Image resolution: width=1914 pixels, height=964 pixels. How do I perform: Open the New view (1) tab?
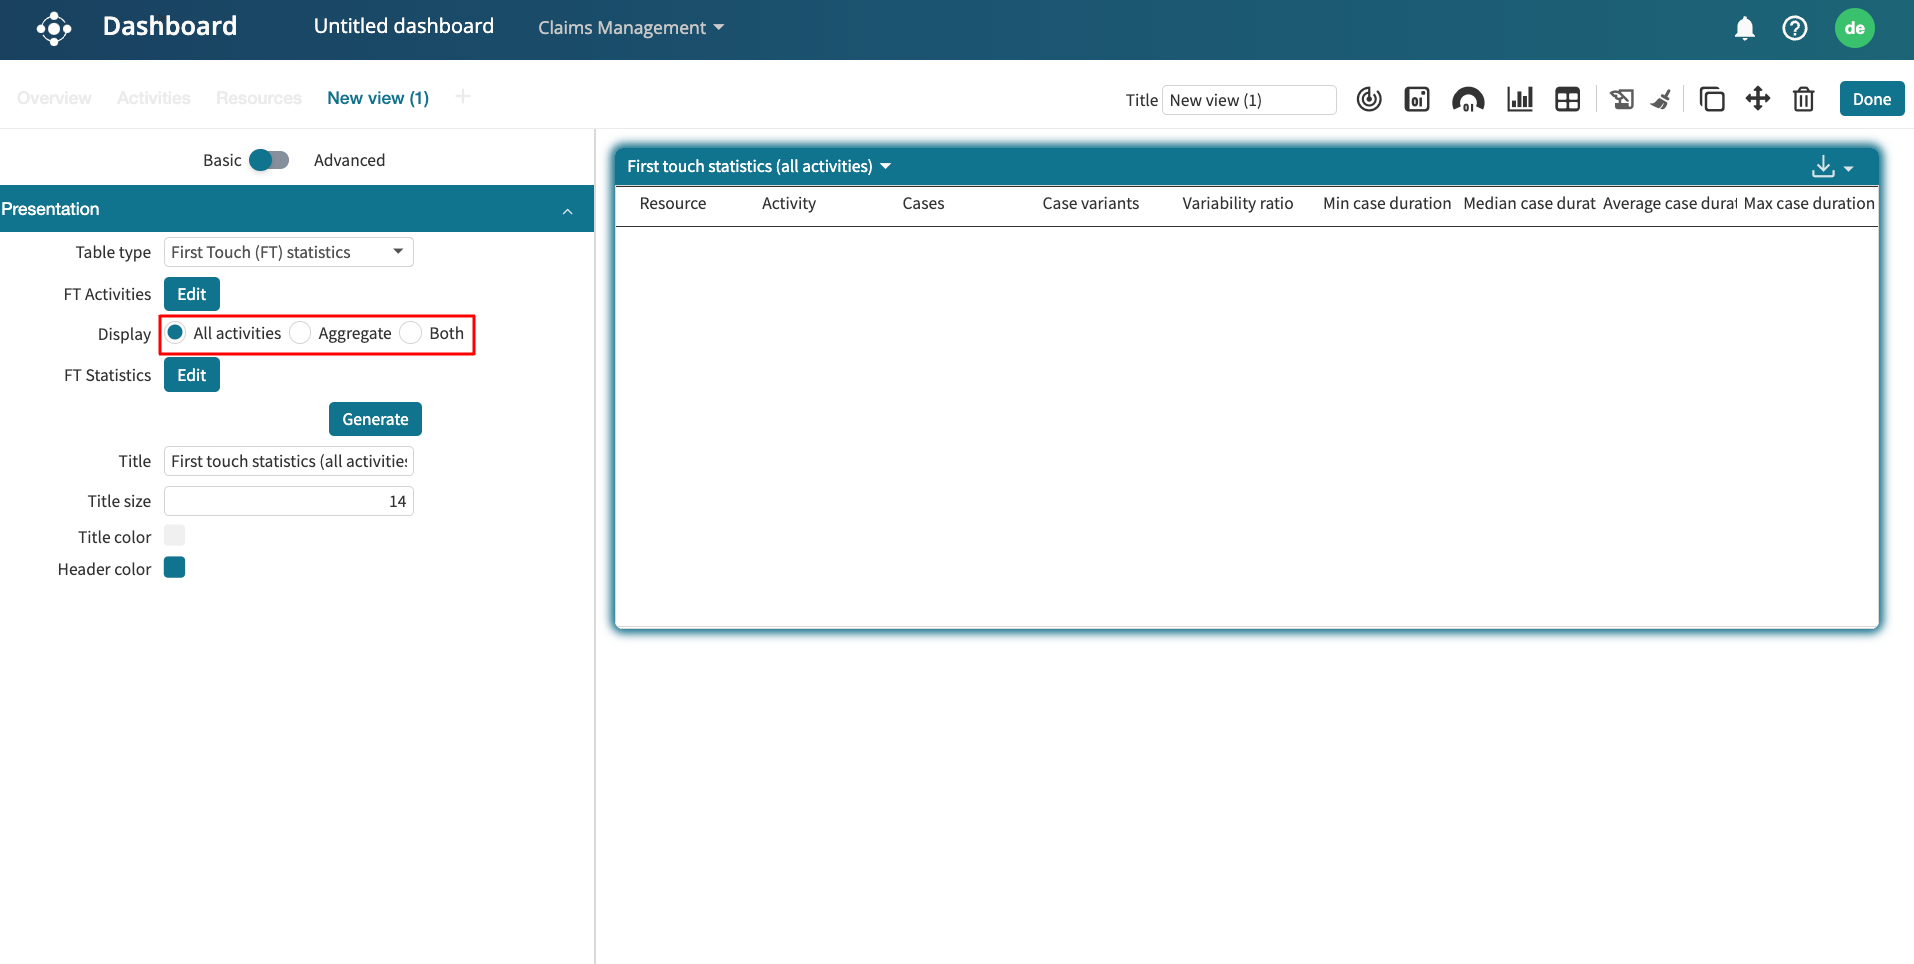(377, 98)
